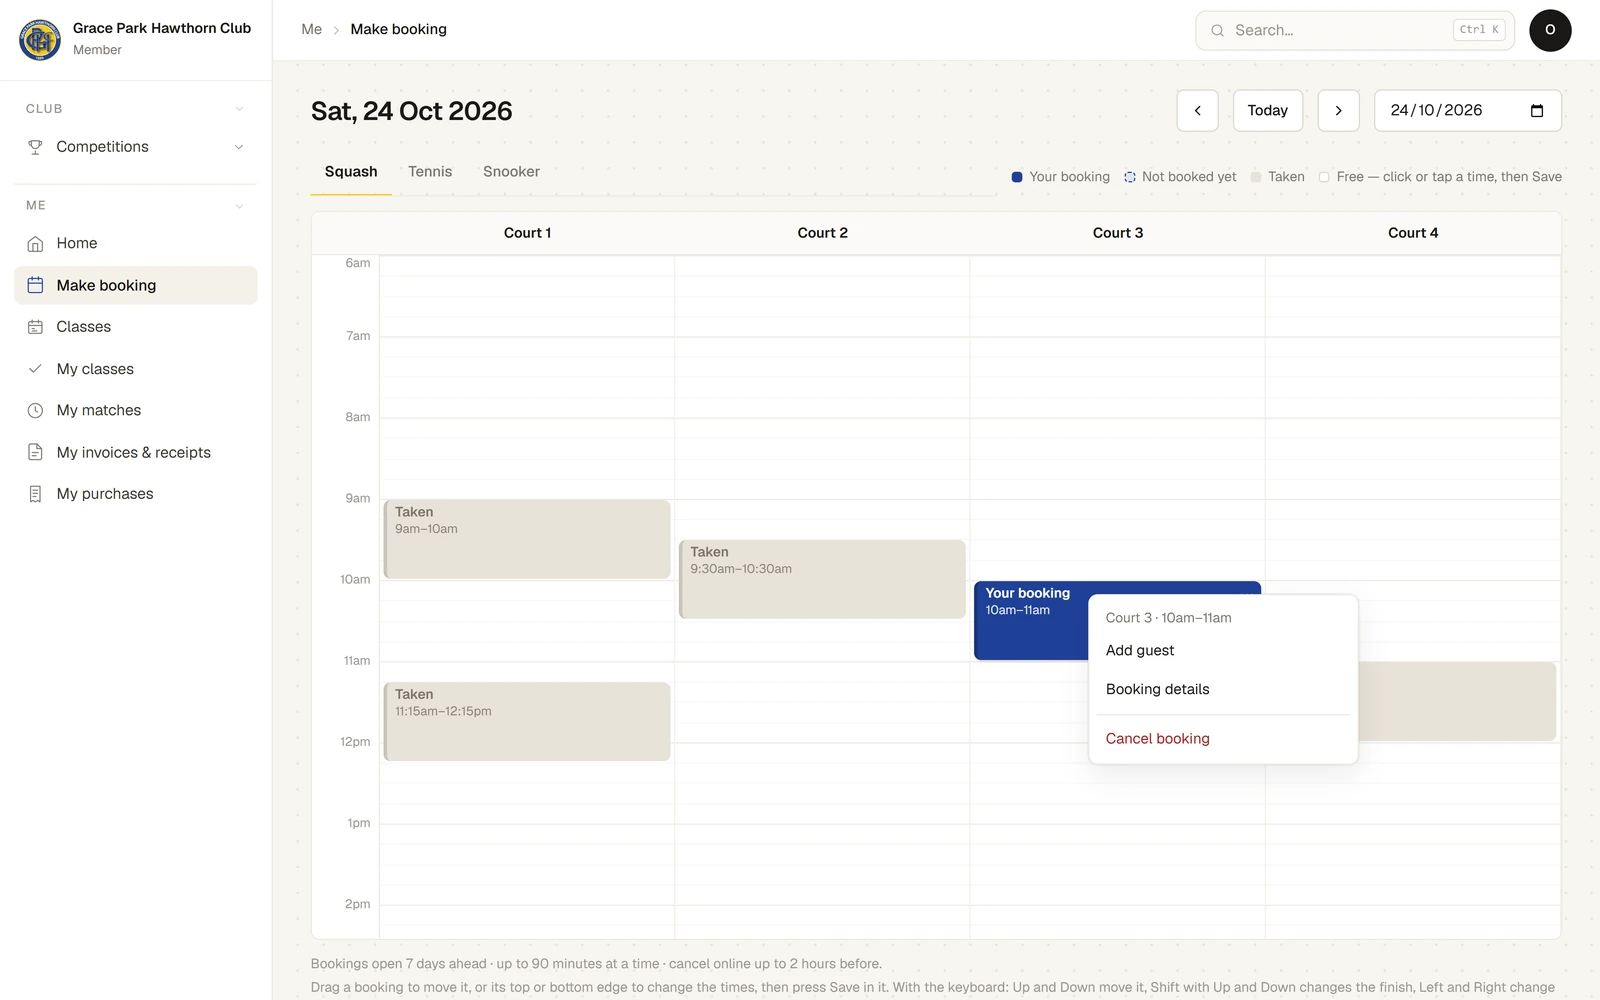Click the 24/10/2026 date field
The width and height of the screenshot is (1600, 1000).
(x=1467, y=111)
